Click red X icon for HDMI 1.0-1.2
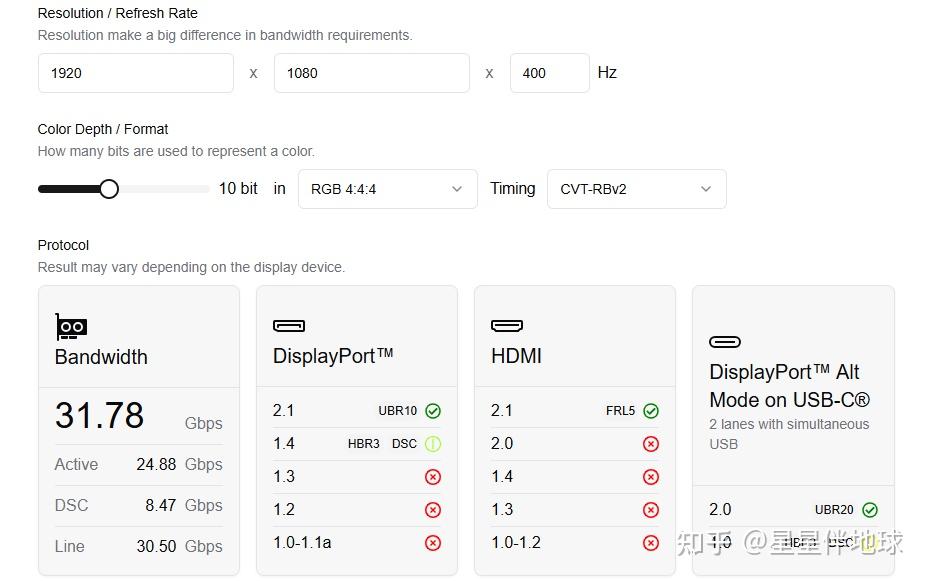 point(651,543)
